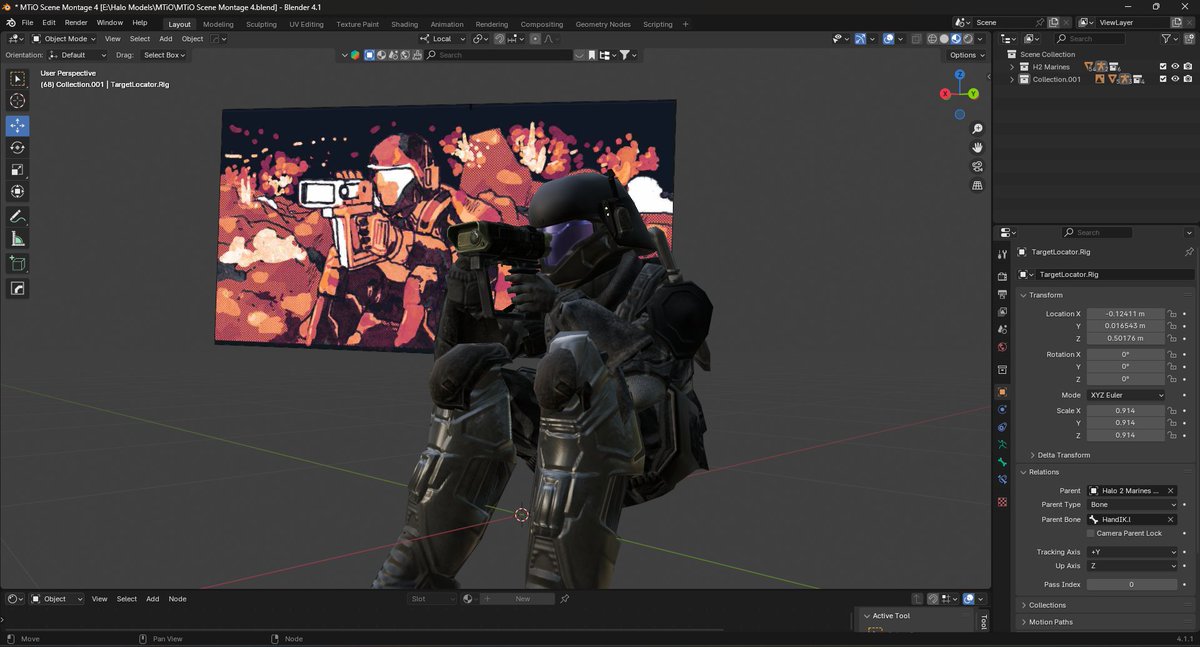This screenshot has width=1200, height=647.
Task: Open the Tool properties tab
Action: tap(1002, 254)
